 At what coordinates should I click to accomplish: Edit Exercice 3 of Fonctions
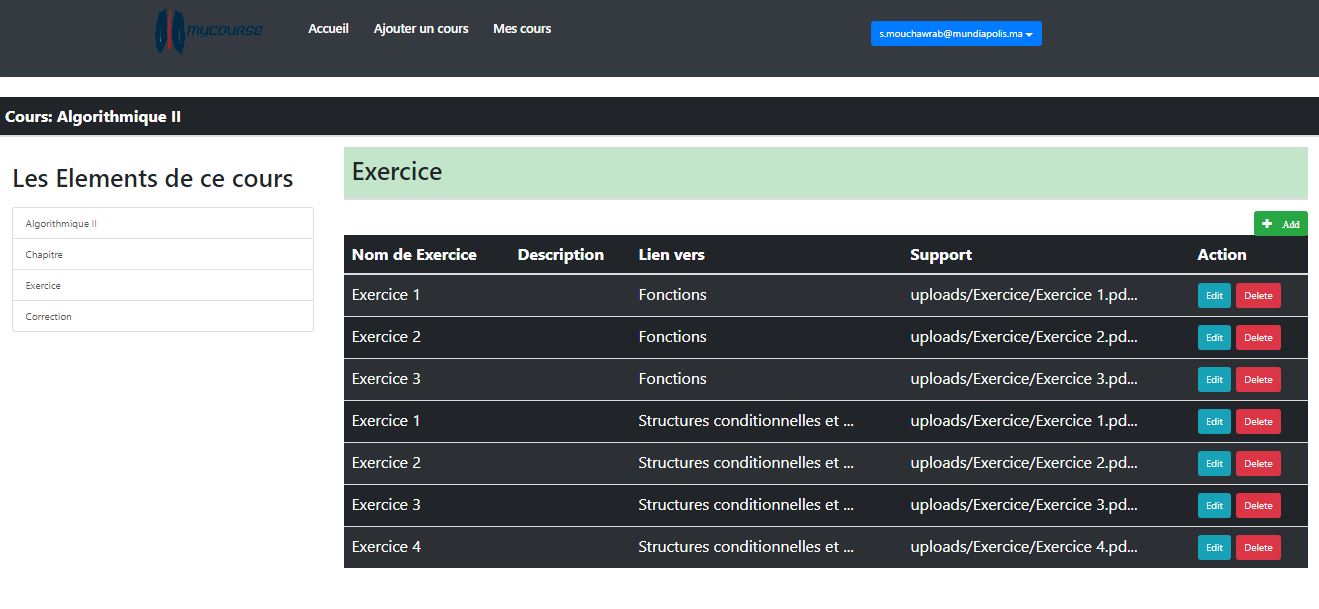point(1214,380)
